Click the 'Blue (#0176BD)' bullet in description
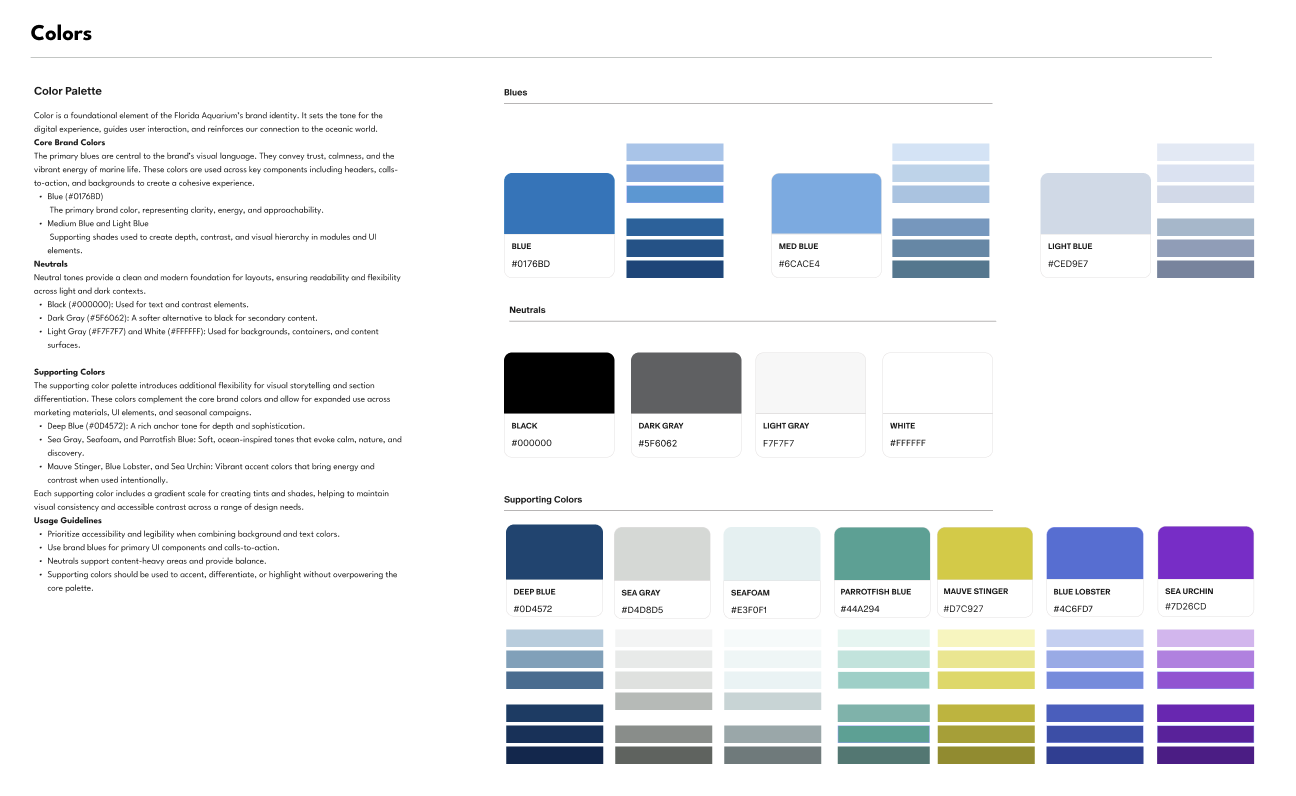Viewport: 1296px width, 796px height. click(75, 197)
